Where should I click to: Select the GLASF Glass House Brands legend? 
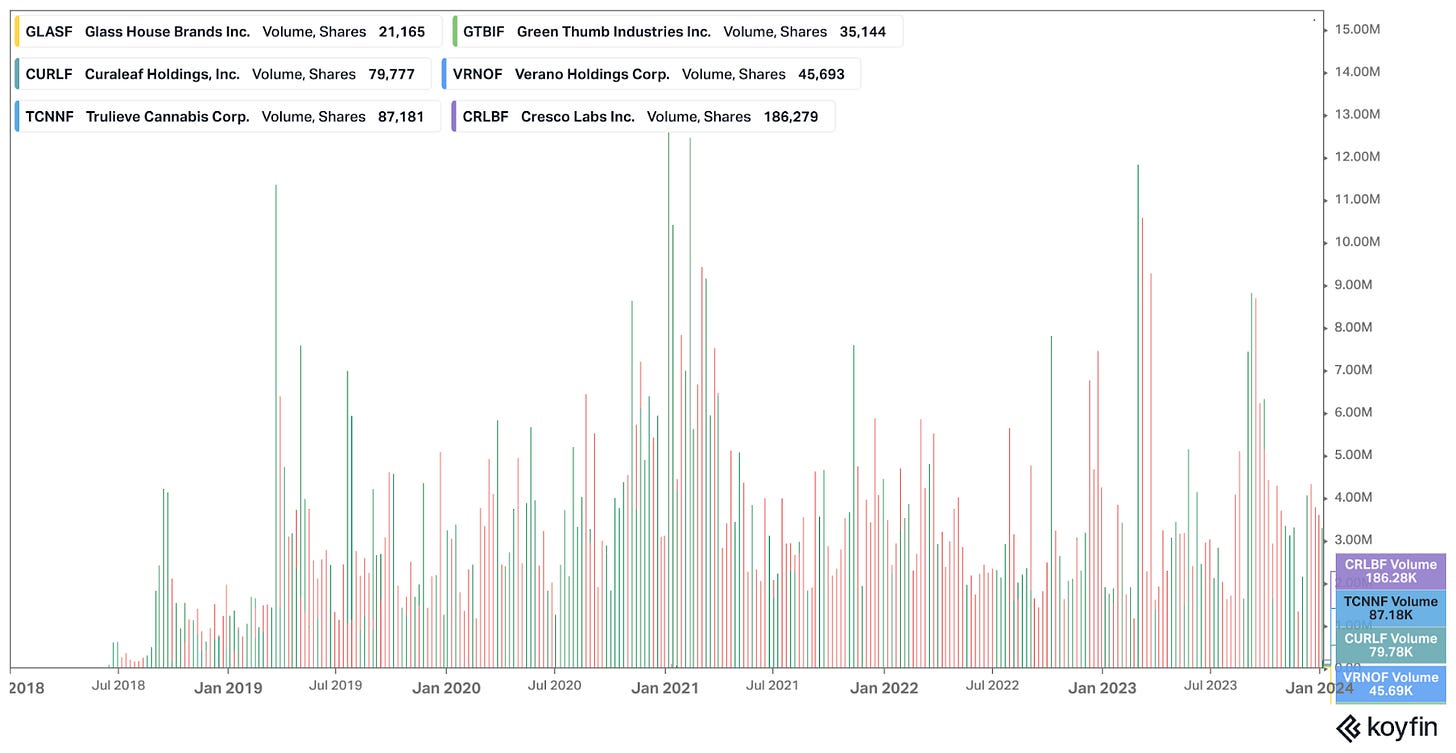pyautogui.click(x=228, y=32)
